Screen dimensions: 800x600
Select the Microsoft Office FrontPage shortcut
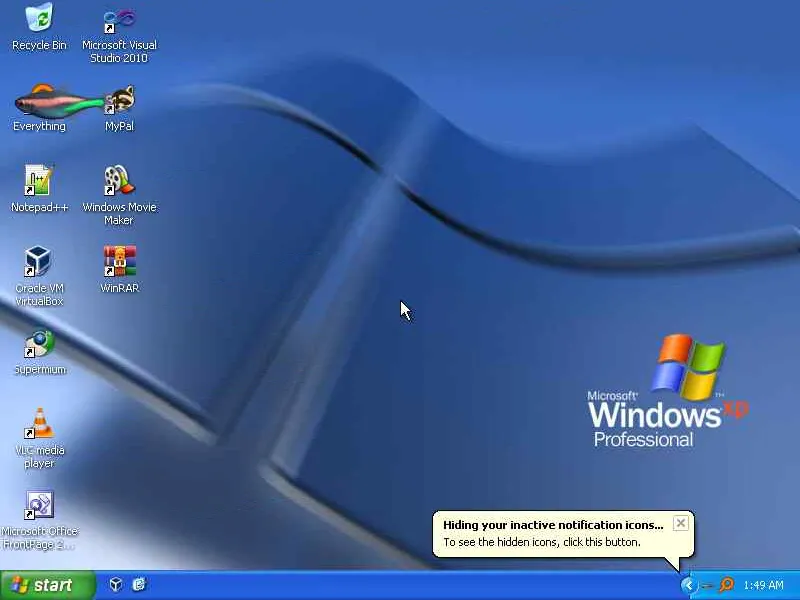pos(39,520)
